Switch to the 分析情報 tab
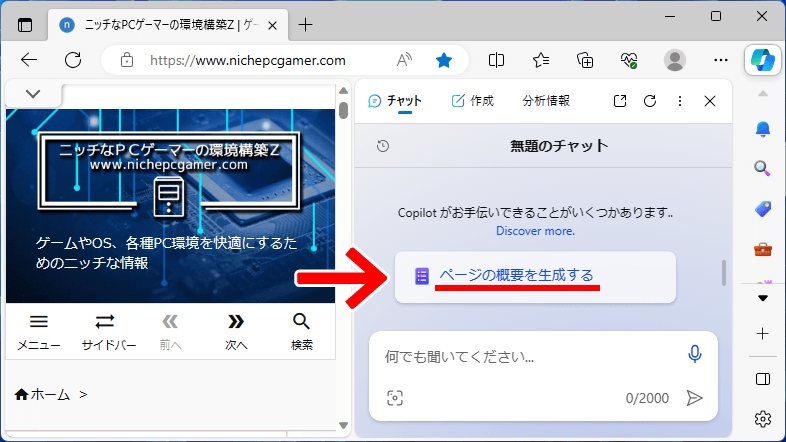Screen dimensions: 786x442 click(x=546, y=101)
